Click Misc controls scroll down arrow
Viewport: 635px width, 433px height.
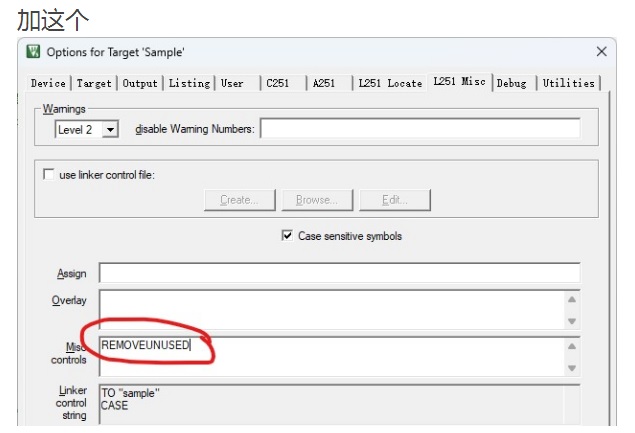(x=572, y=368)
